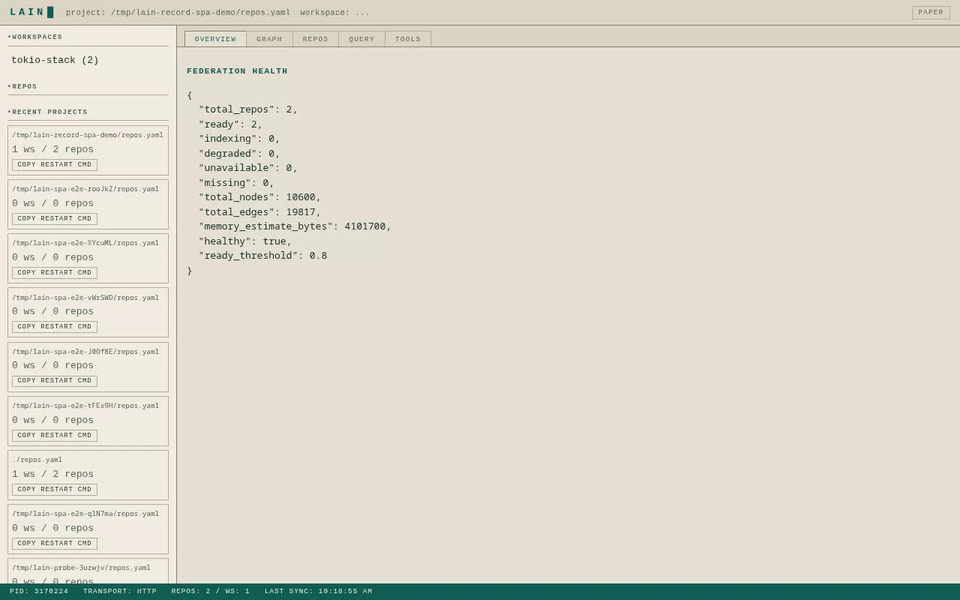960x600 pixels.
Task: Click the "degraded": 0 line
Action: 239,154
